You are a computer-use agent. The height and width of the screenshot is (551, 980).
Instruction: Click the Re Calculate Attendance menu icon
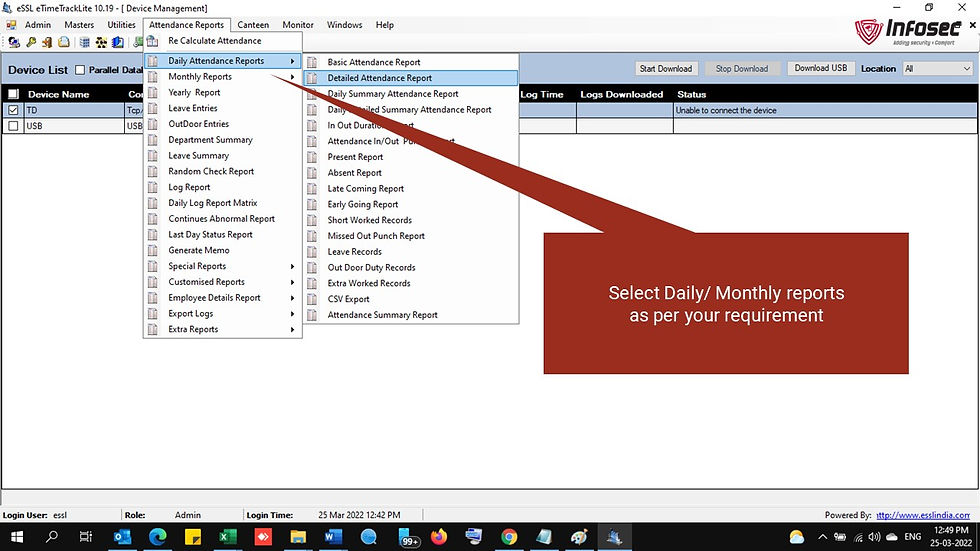click(x=152, y=41)
